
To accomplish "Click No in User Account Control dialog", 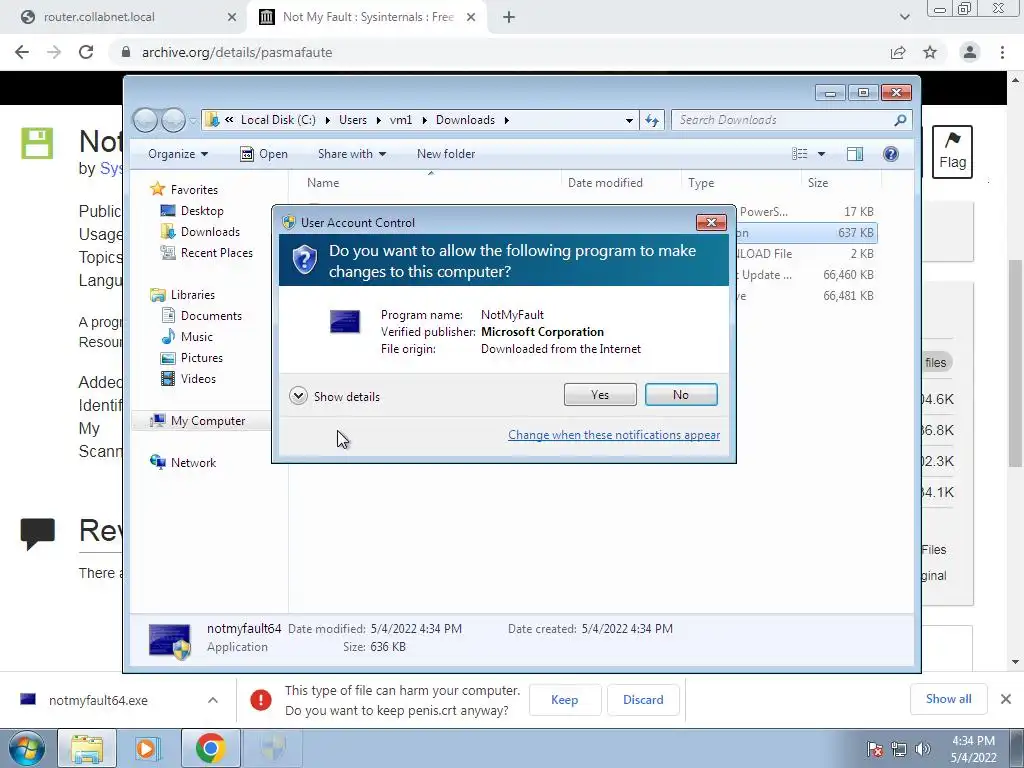I will 680,394.
